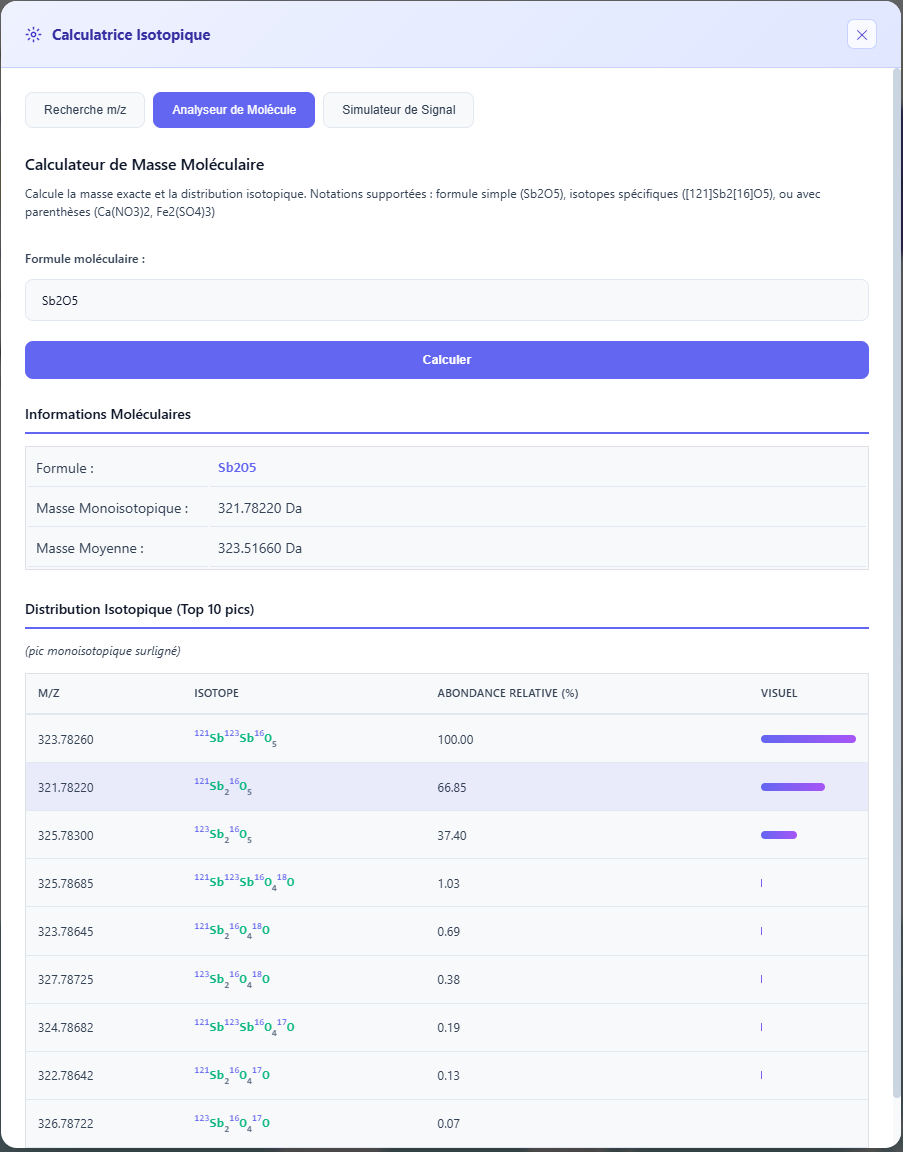Click the M/Z column header
The image size is (903, 1152).
[50, 693]
